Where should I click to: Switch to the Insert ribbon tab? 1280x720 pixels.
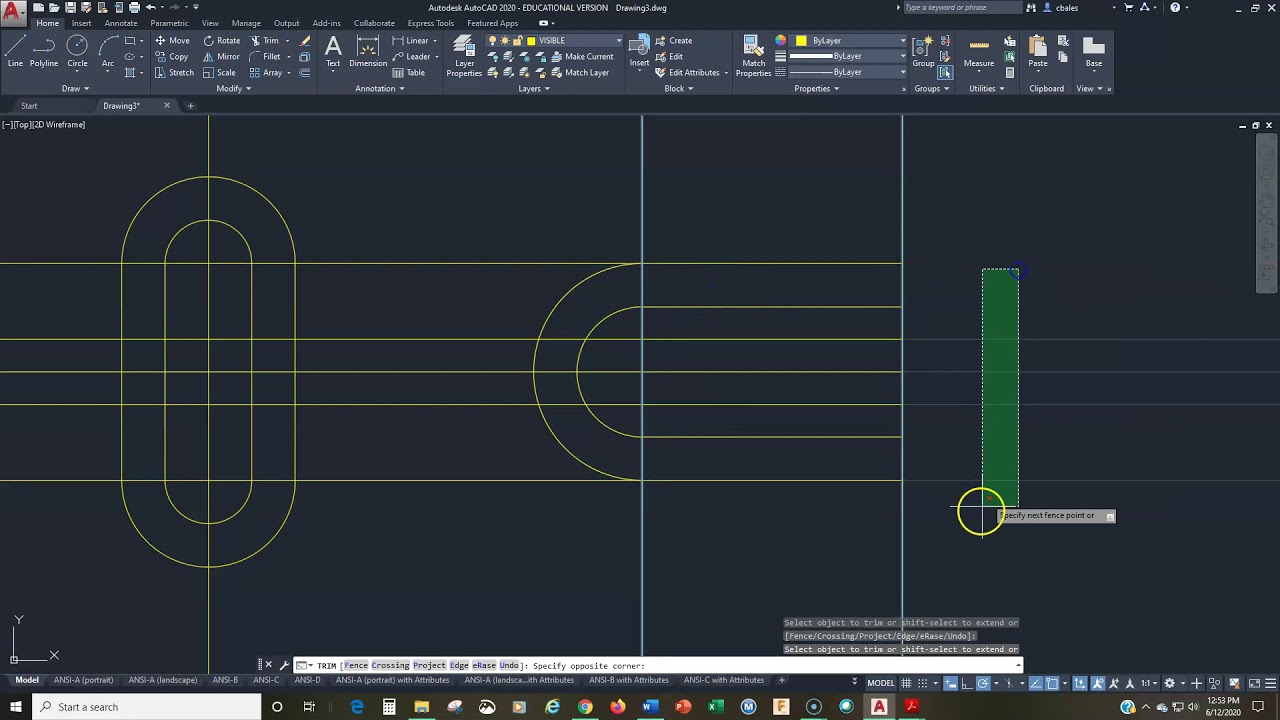[81, 23]
